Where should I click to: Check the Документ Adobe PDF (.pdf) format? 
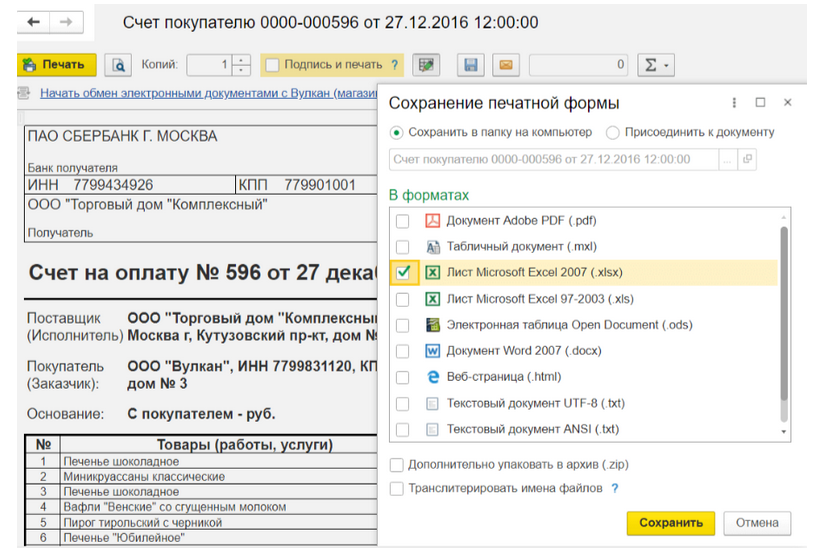click(402, 221)
